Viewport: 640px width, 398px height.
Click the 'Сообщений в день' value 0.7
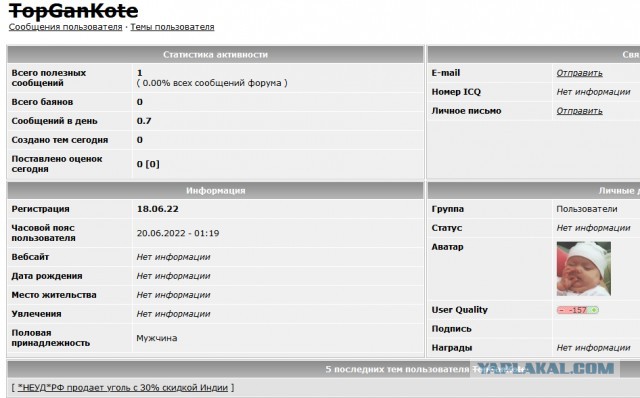144,121
